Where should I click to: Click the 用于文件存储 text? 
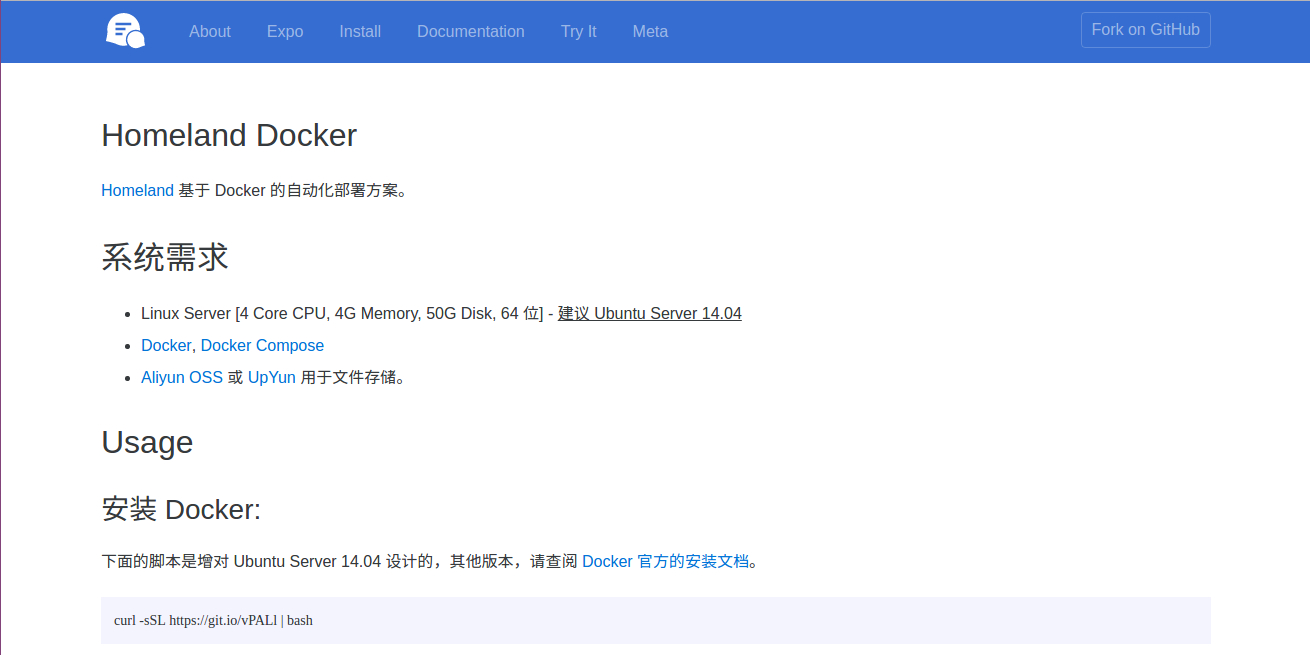click(353, 377)
